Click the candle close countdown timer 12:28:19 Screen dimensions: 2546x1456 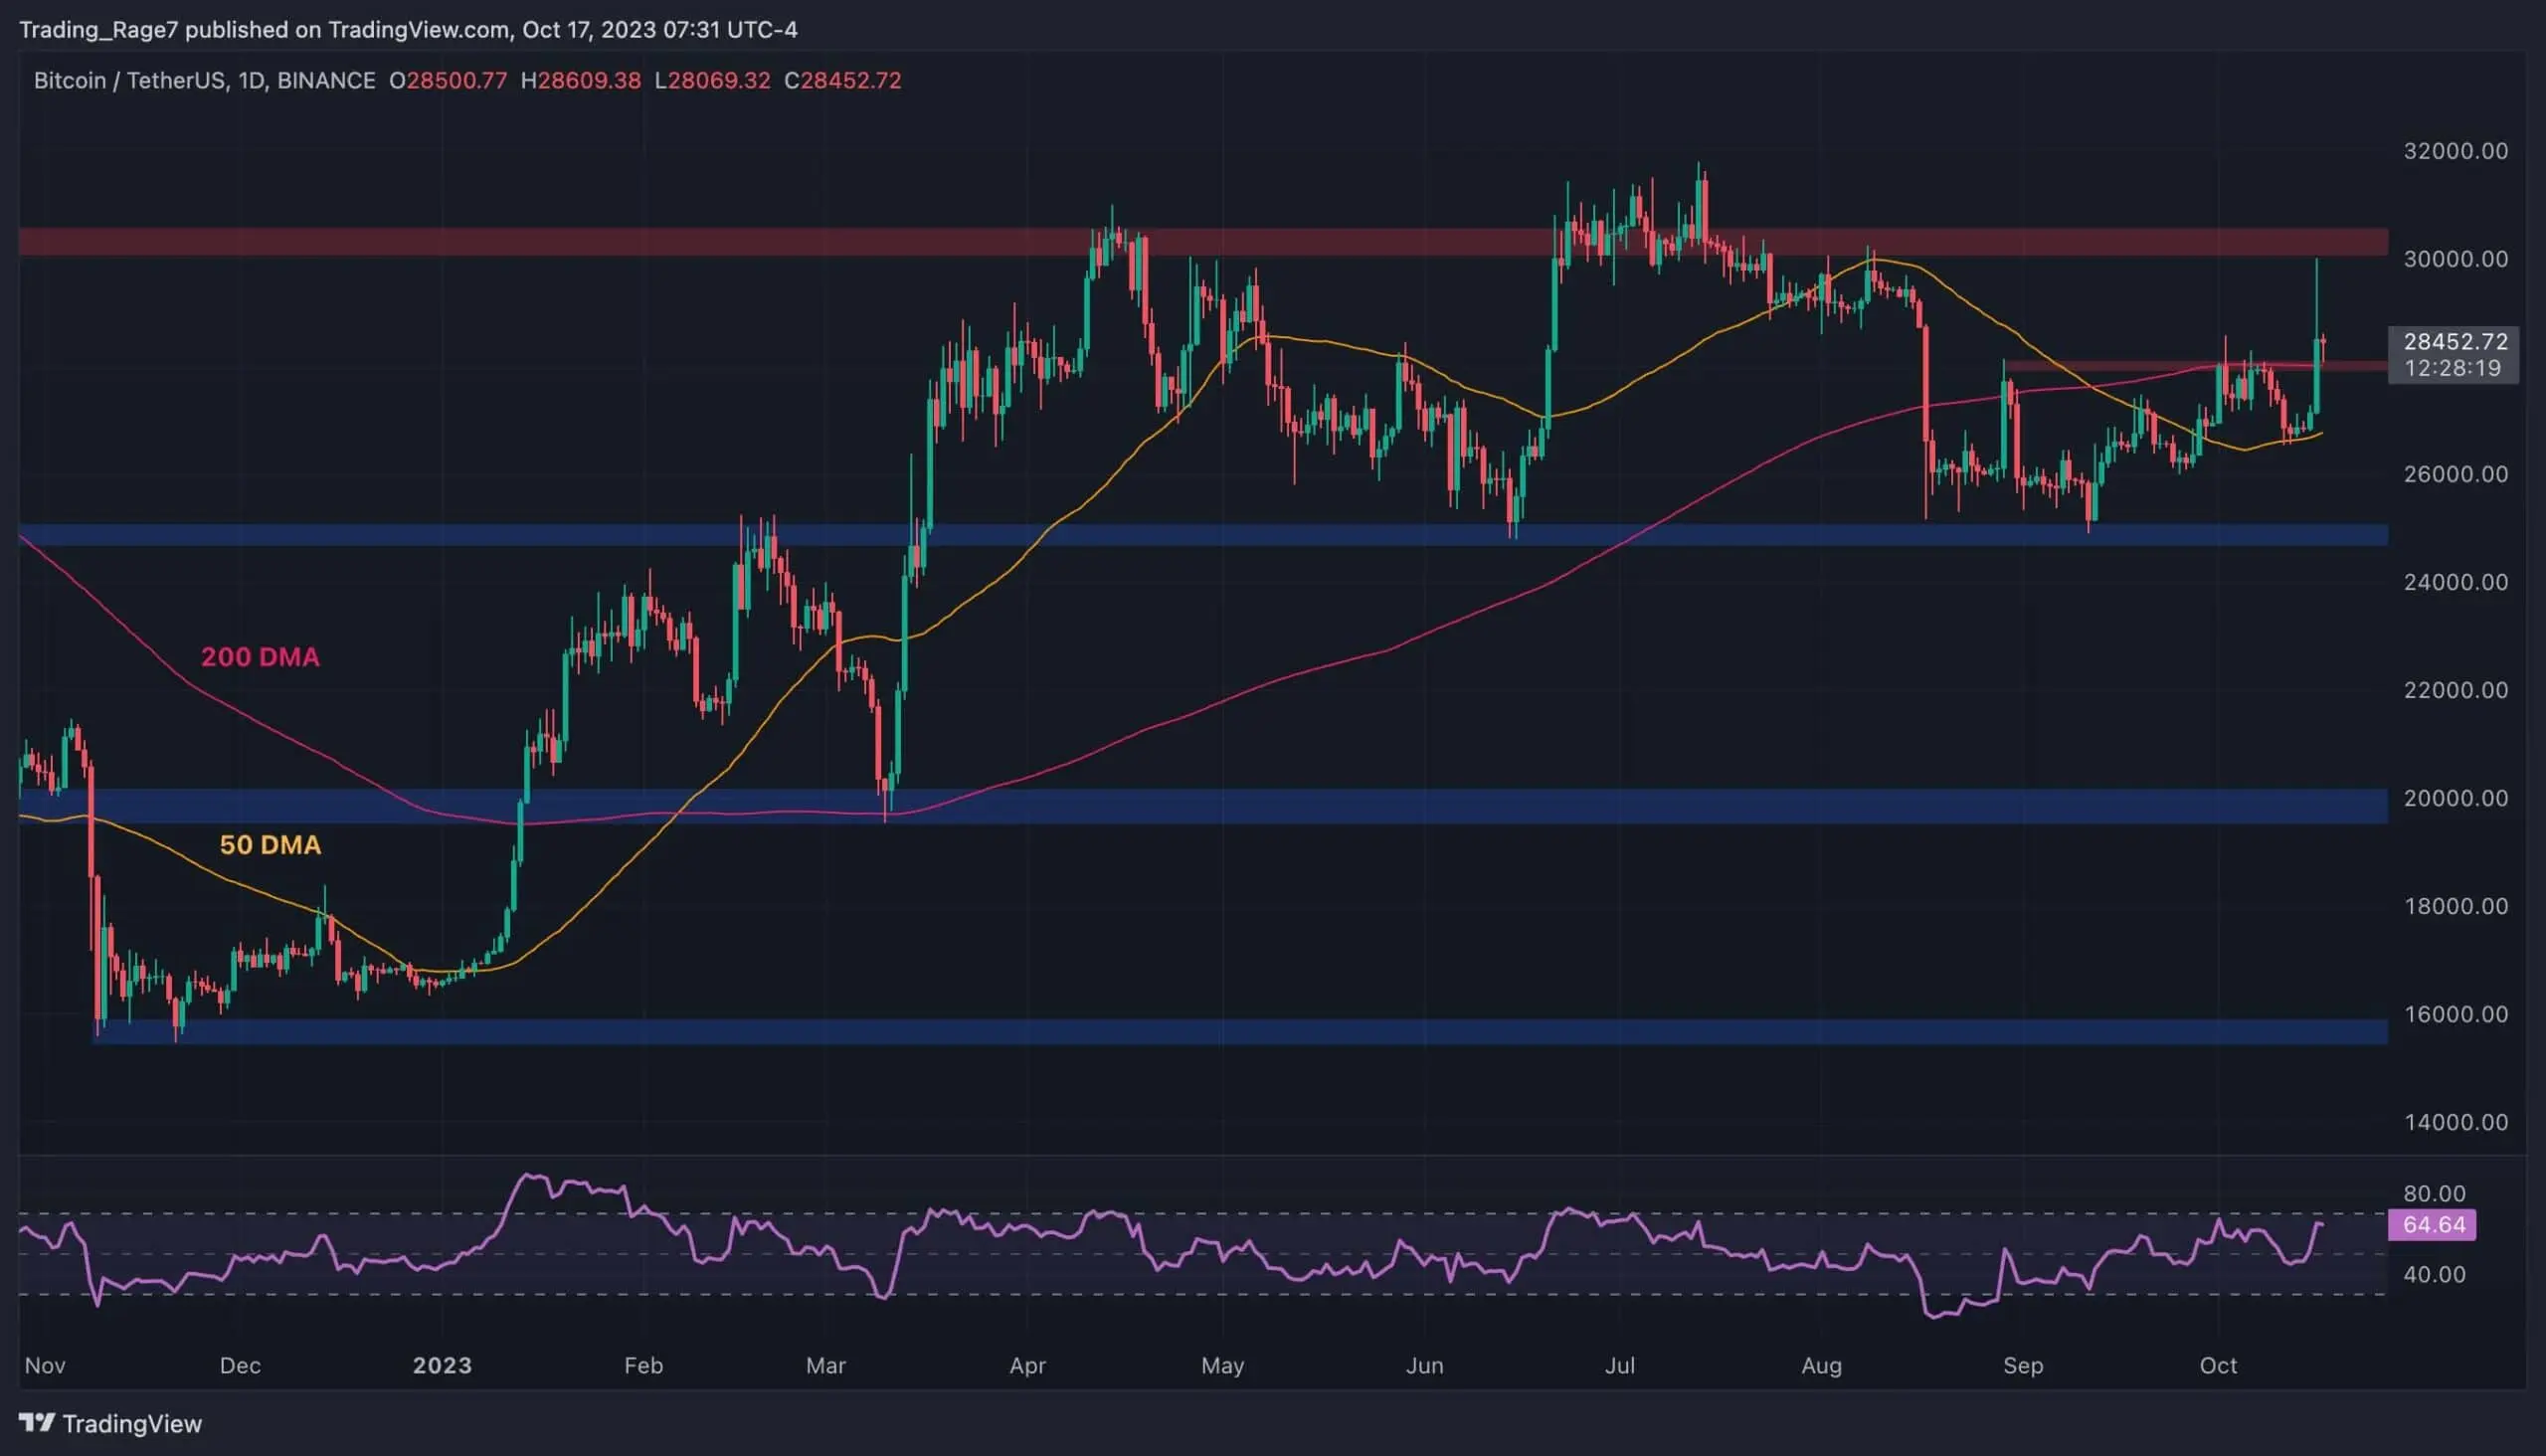2452,368
